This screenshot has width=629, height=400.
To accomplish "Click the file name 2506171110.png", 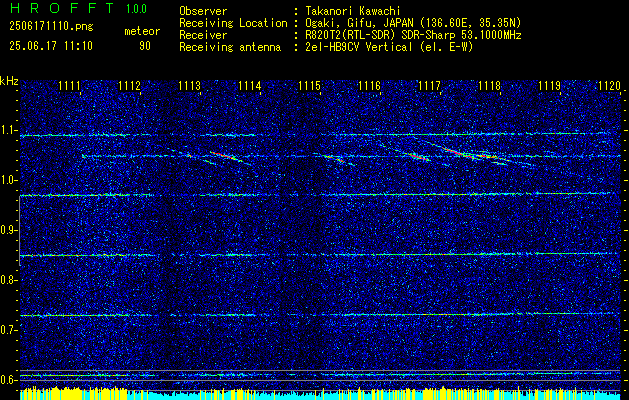I will tap(51, 27).
